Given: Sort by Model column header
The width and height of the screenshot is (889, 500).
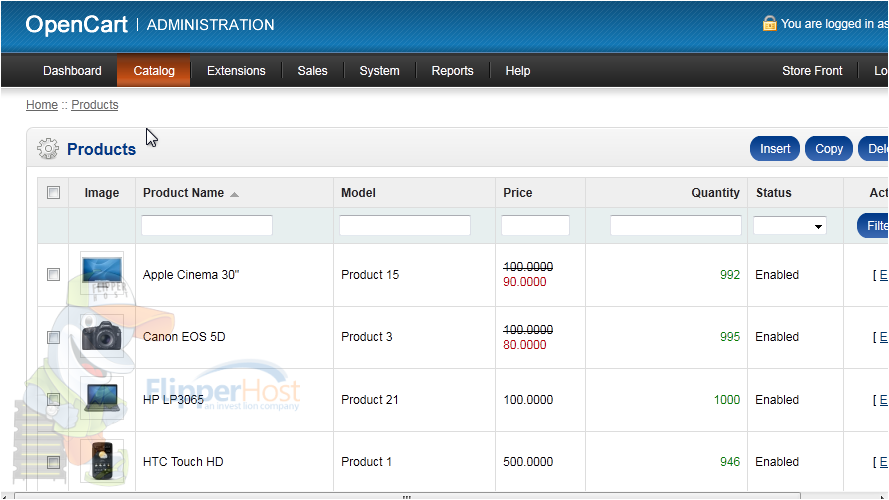Looking at the screenshot, I should pos(358,193).
